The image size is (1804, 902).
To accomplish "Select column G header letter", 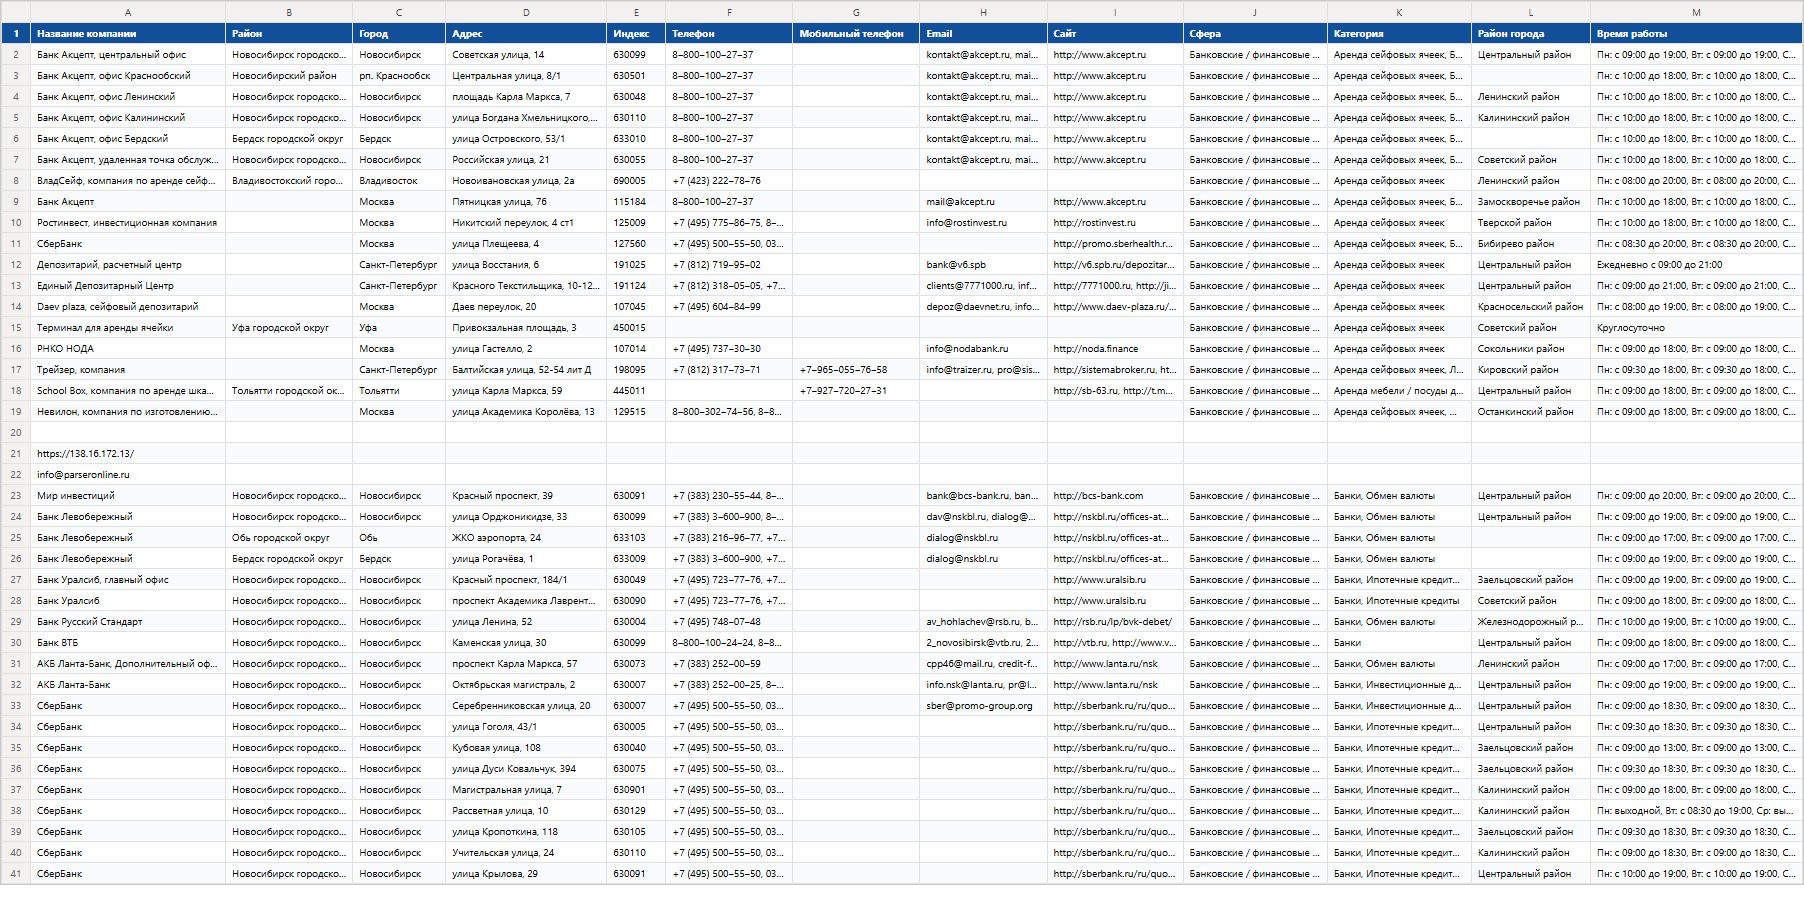I will click(856, 12).
